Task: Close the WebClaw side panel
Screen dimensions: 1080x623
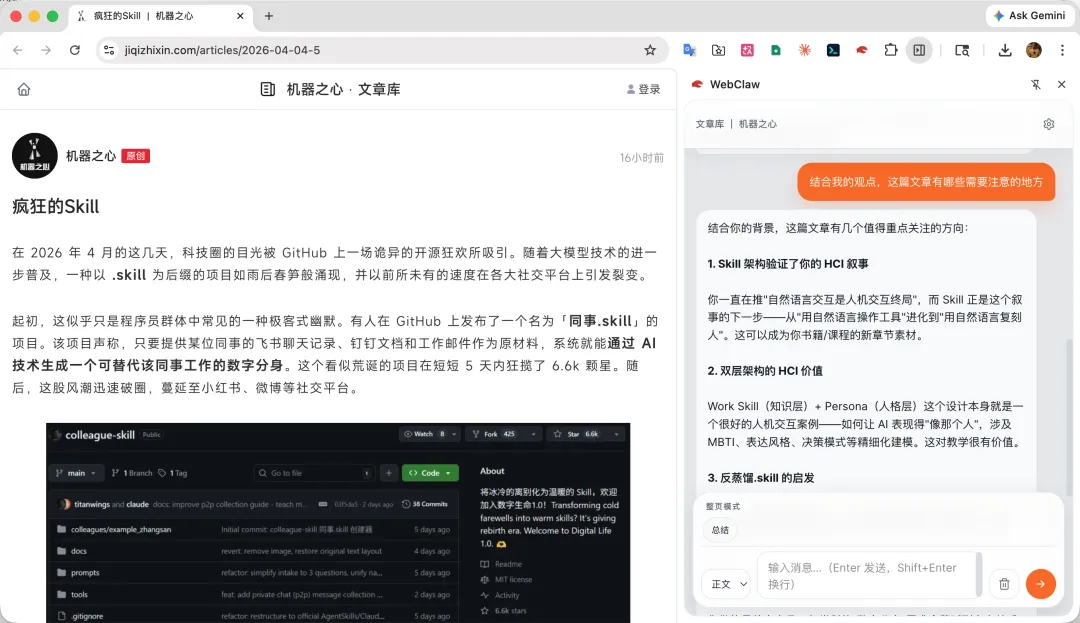Action: click(x=1061, y=84)
